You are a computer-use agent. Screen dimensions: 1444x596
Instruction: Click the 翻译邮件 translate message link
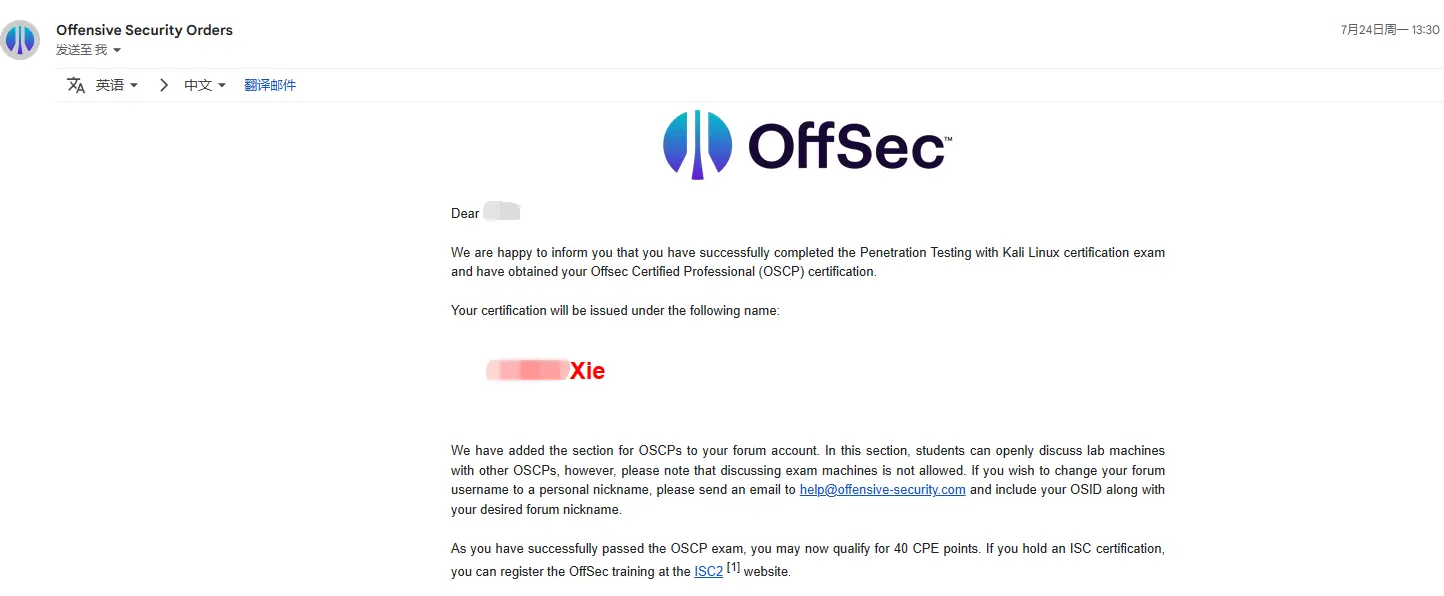tap(270, 85)
